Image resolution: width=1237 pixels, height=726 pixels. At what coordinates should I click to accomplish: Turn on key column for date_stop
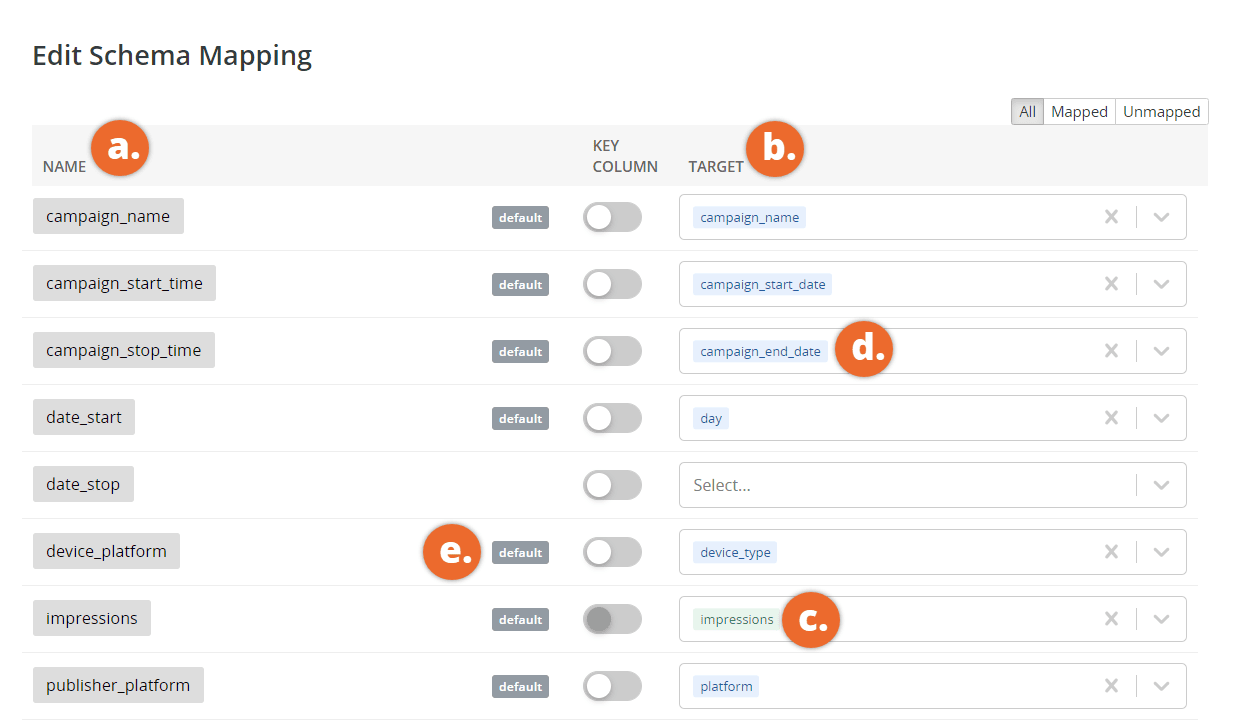pyautogui.click(x=612, y=484)
